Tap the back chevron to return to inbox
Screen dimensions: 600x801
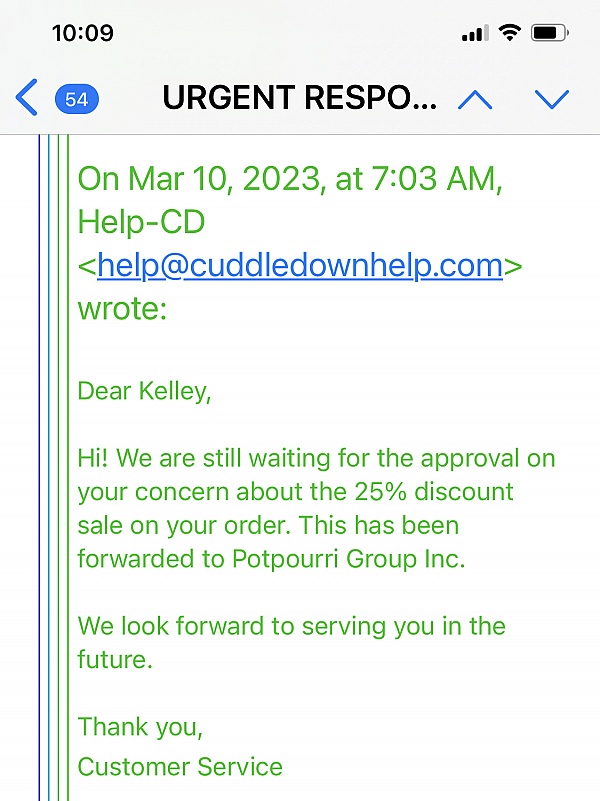[27, 97]
